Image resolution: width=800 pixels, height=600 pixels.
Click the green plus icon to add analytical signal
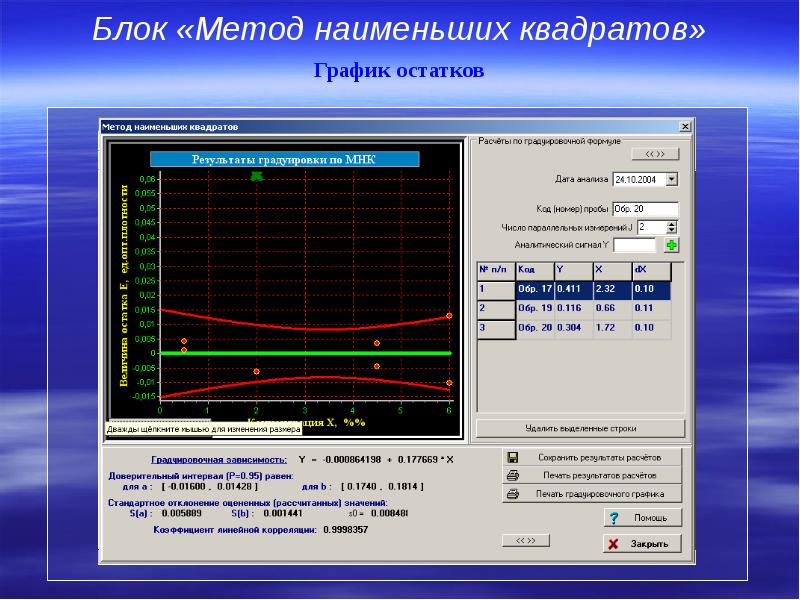coord(672,245)
